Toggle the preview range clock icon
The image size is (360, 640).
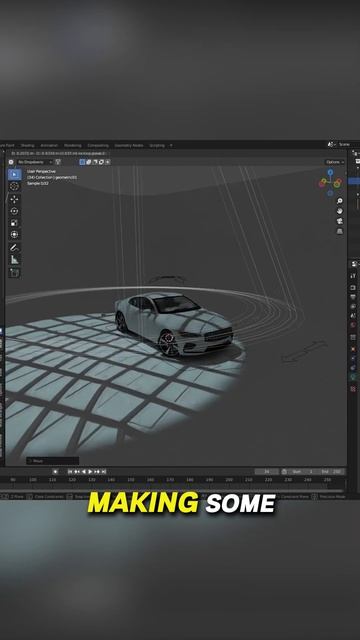click(284, 471)
